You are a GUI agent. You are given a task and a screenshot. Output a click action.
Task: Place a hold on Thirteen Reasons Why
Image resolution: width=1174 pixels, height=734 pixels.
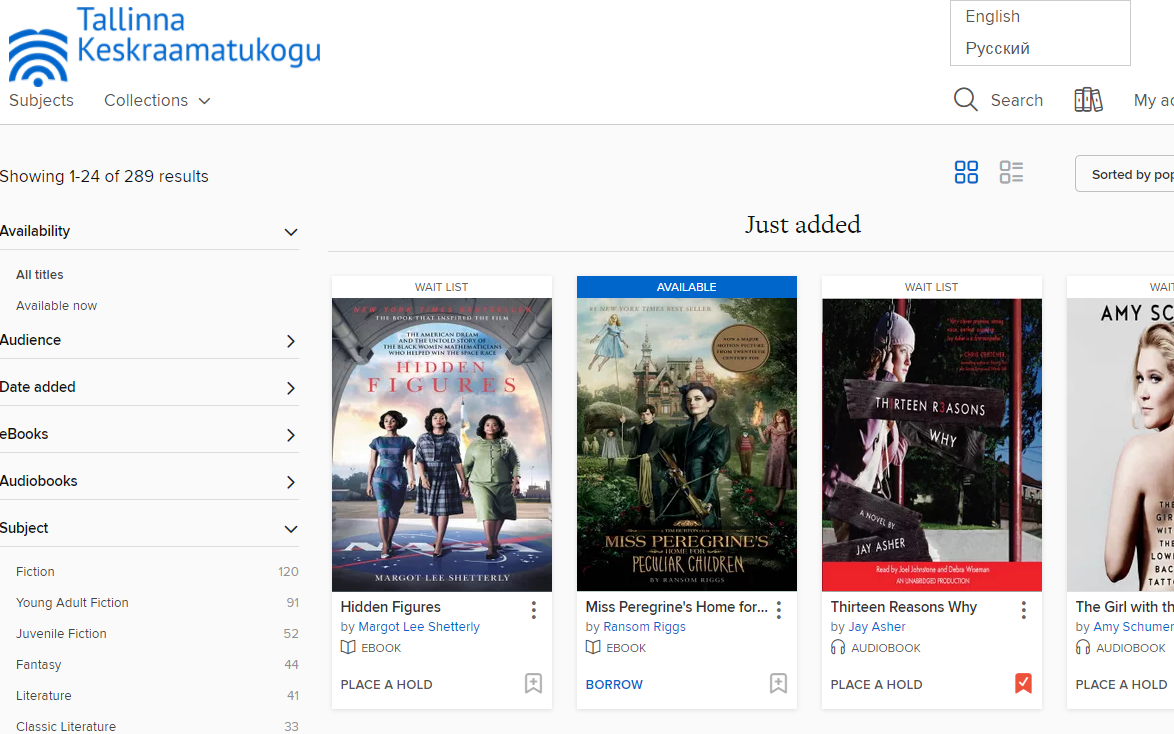pyautogui.click(x=876, y=685)
